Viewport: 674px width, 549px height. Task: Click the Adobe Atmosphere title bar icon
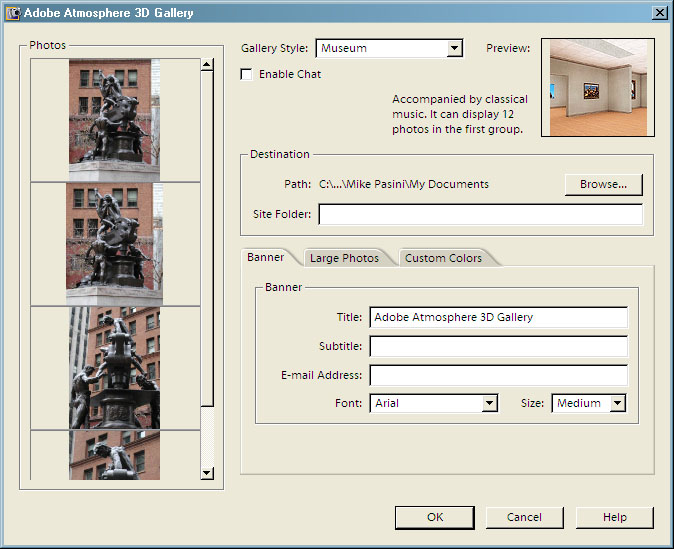[x=13, y=13]
